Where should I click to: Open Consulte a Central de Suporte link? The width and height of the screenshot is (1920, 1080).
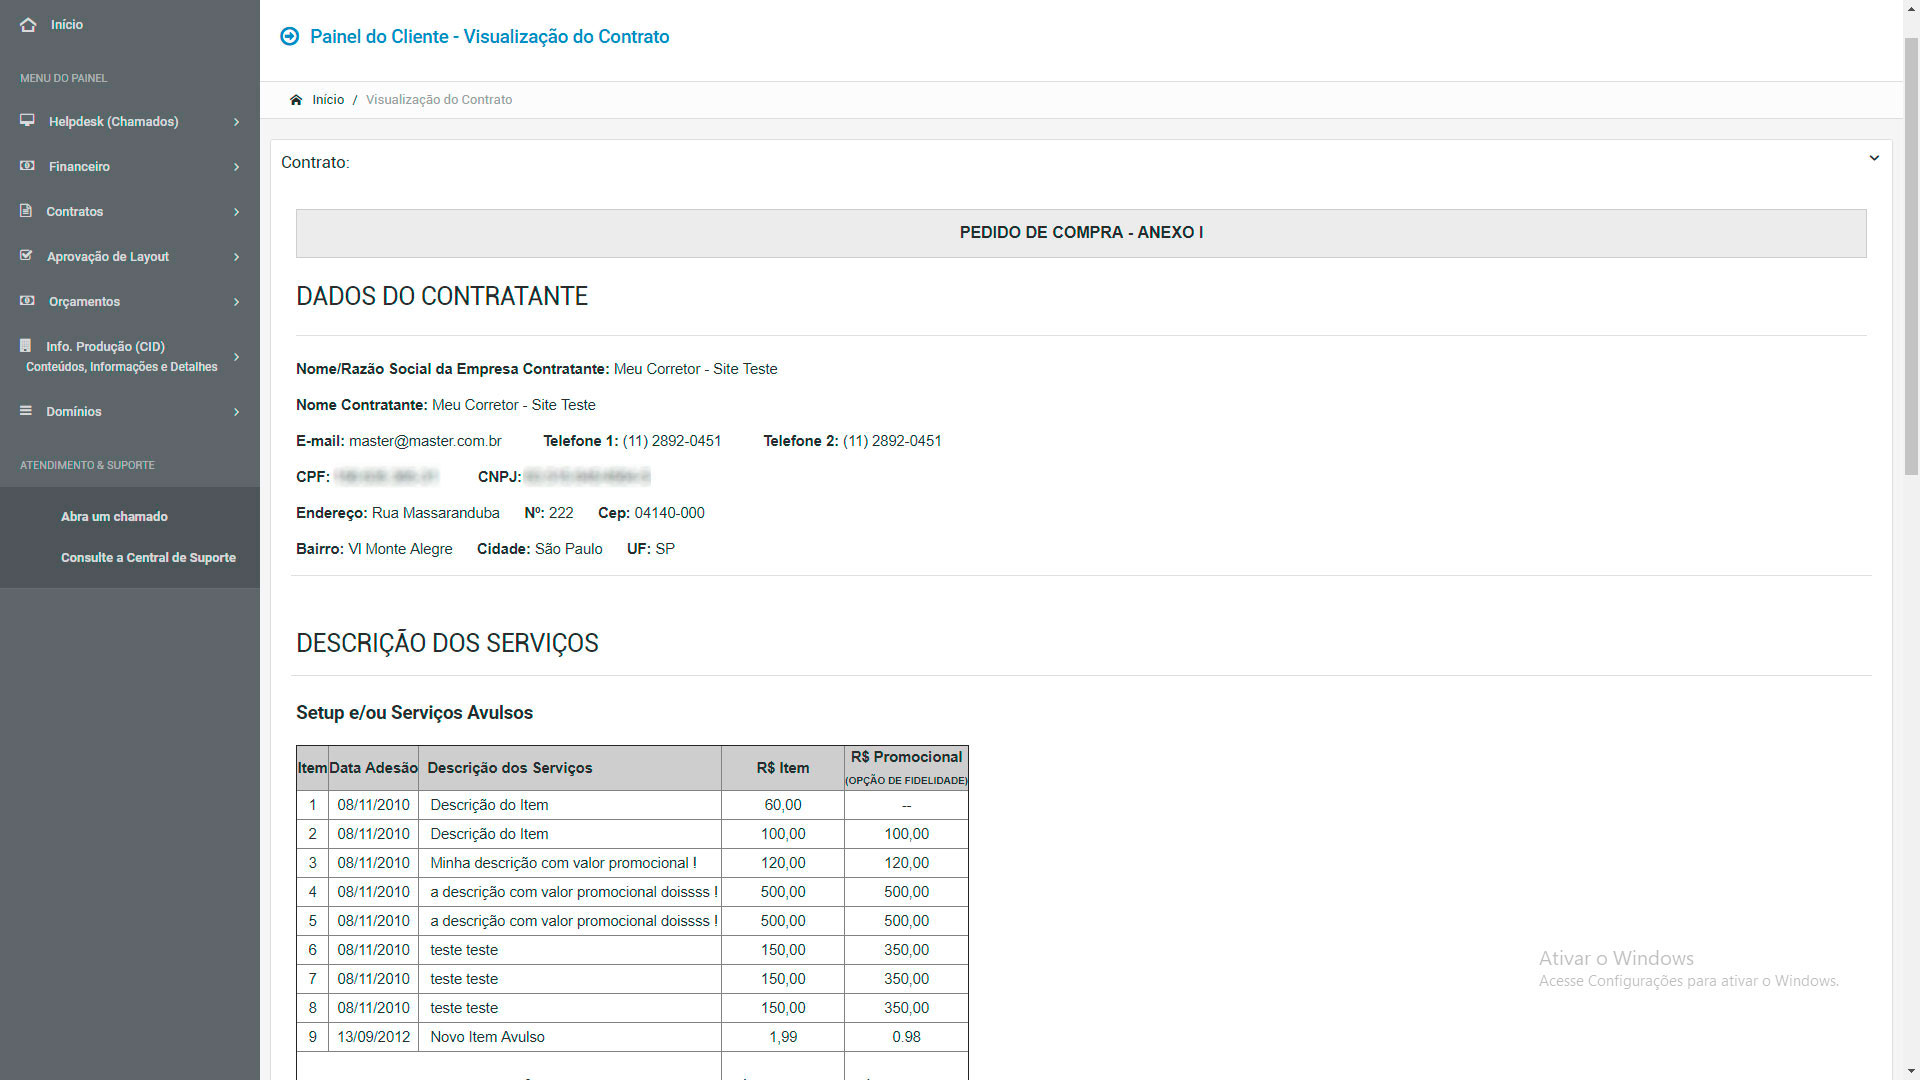148,558
